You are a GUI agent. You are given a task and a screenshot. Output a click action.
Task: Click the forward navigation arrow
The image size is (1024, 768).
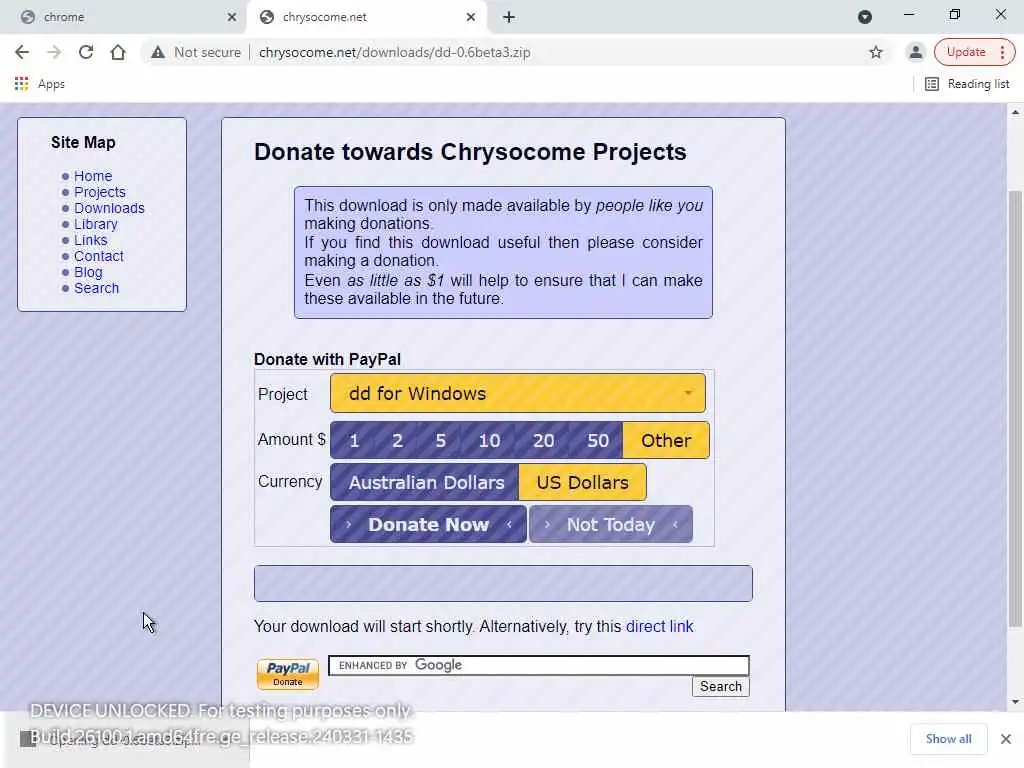tap(54, 52)
